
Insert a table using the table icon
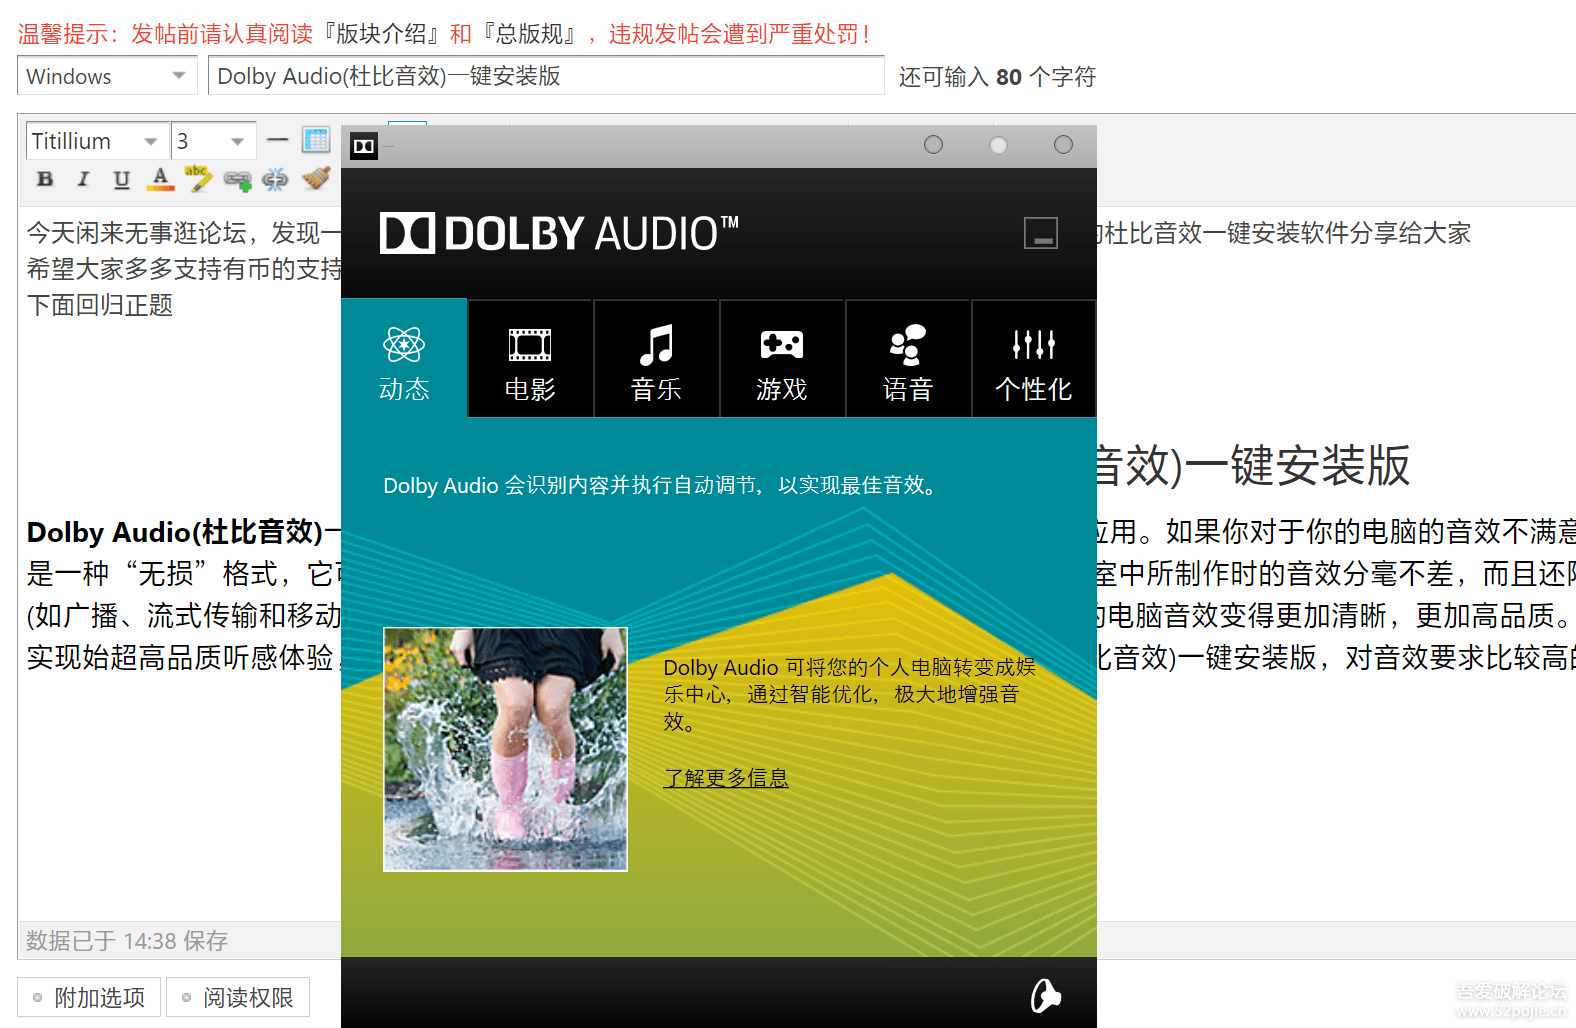point(316,140)
